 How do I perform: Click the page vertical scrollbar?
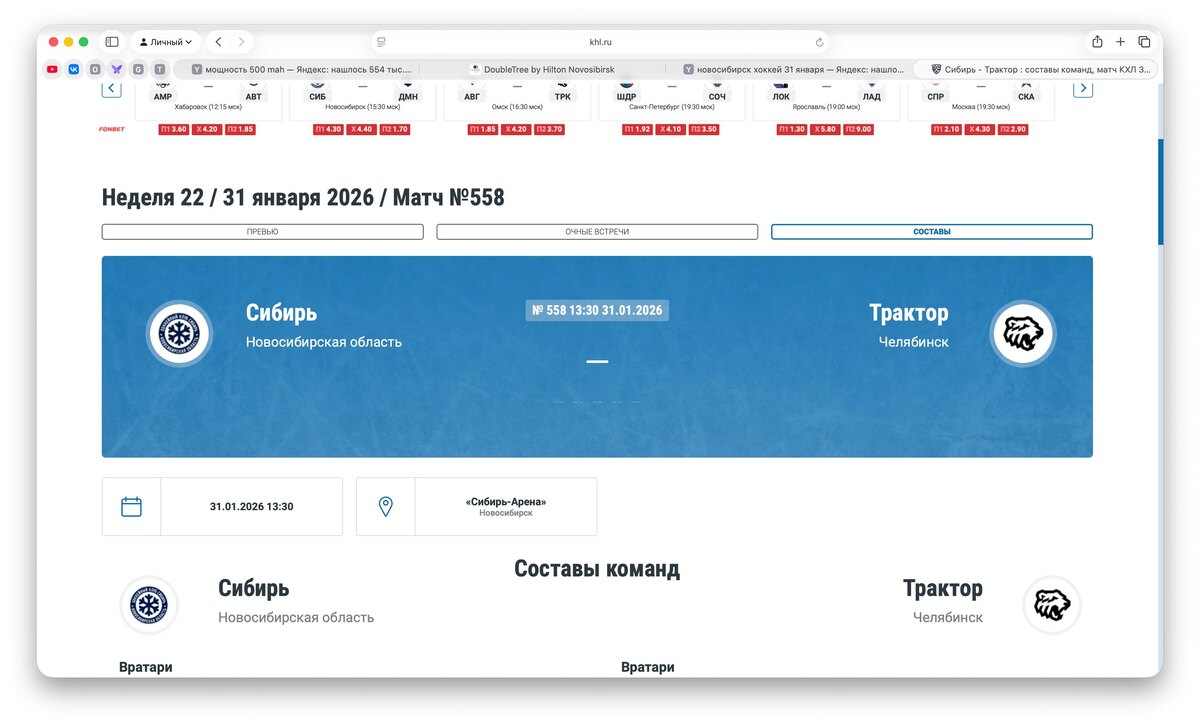tap(1160, 190)
